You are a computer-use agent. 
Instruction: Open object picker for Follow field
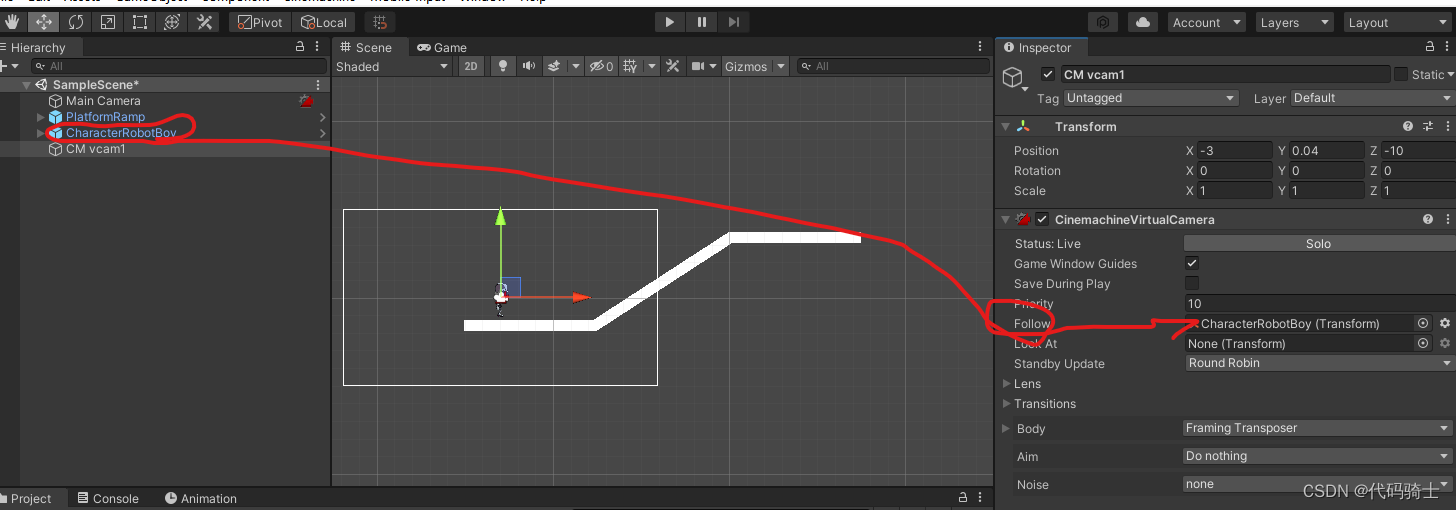[x=1423, y=323]
